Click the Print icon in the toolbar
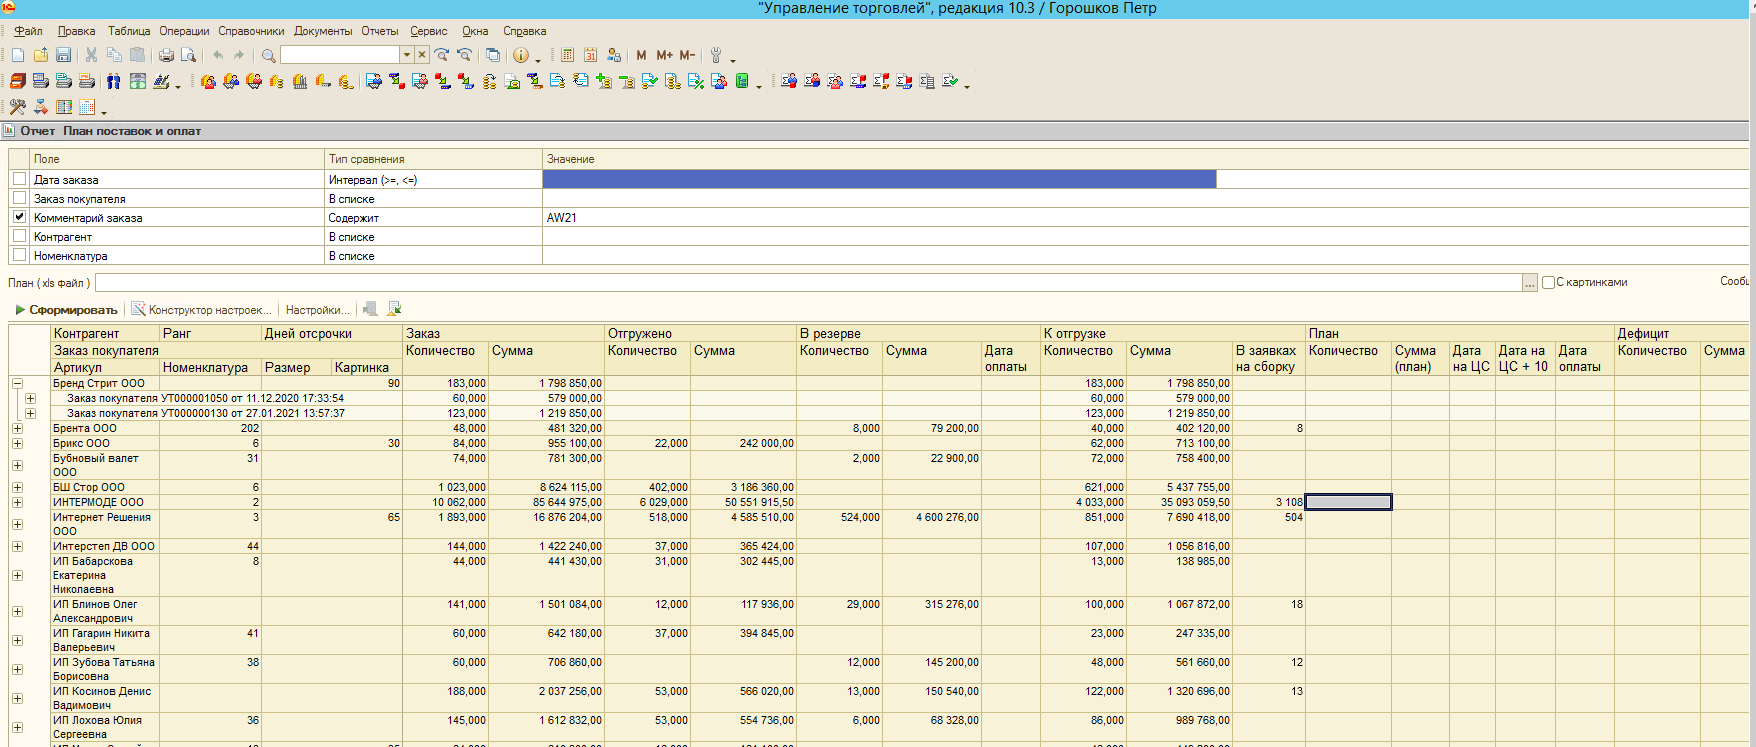Screen dimensions: 1756x747 pos(166,55)
